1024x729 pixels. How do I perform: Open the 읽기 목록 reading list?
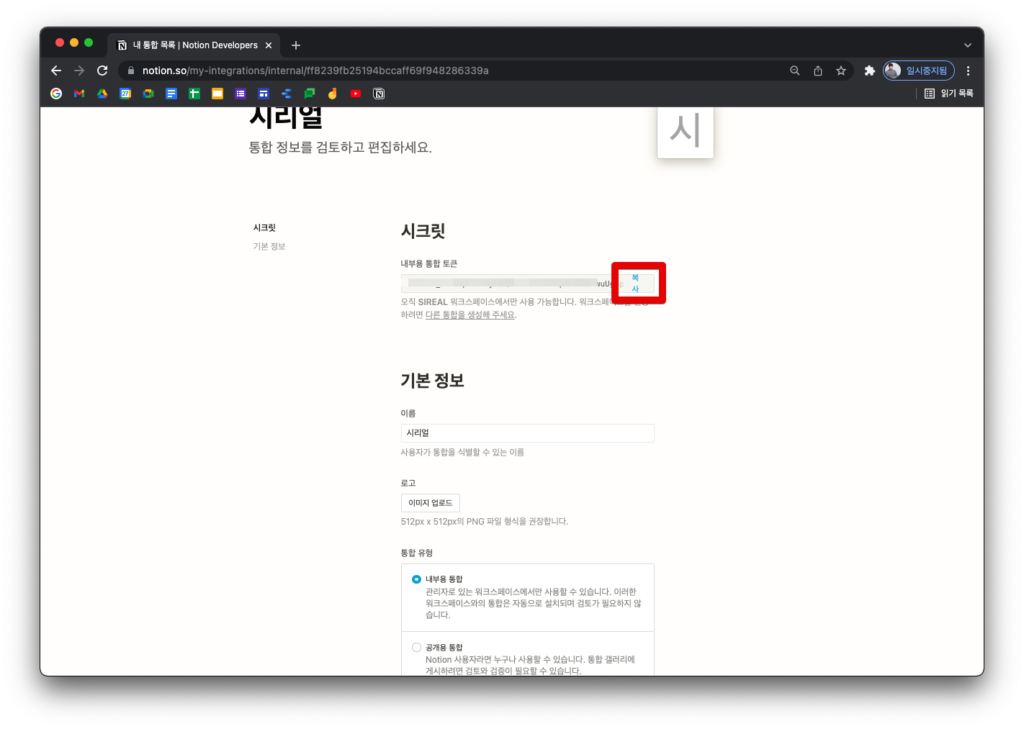click(949, 93)
